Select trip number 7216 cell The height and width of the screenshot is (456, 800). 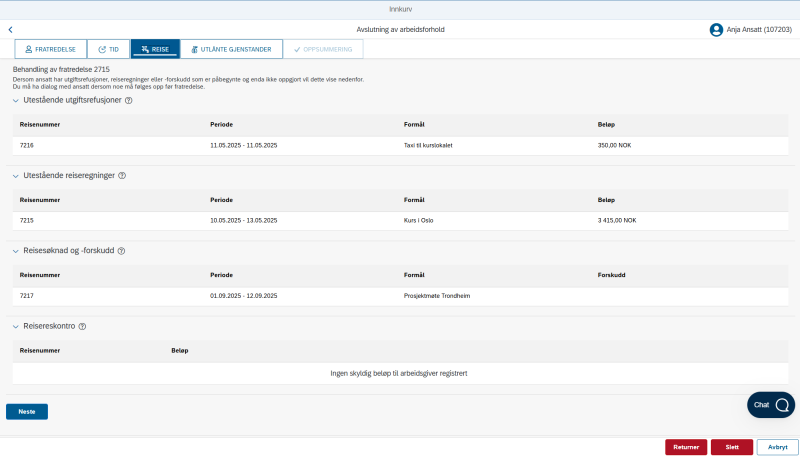27,145
